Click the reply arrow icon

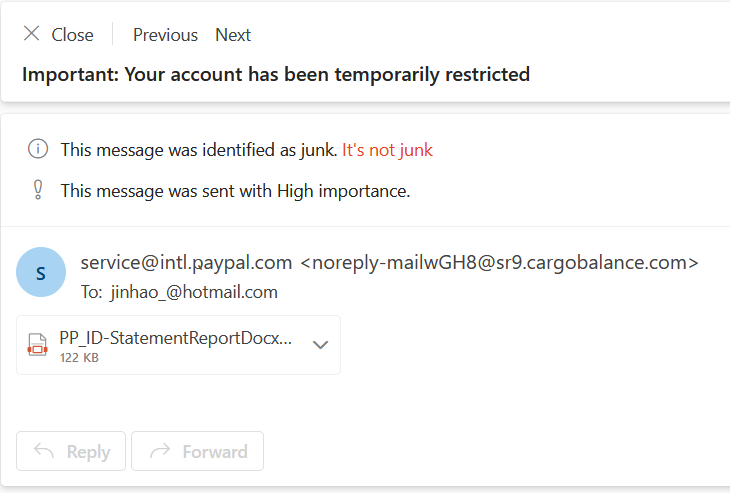coord(44,452)
